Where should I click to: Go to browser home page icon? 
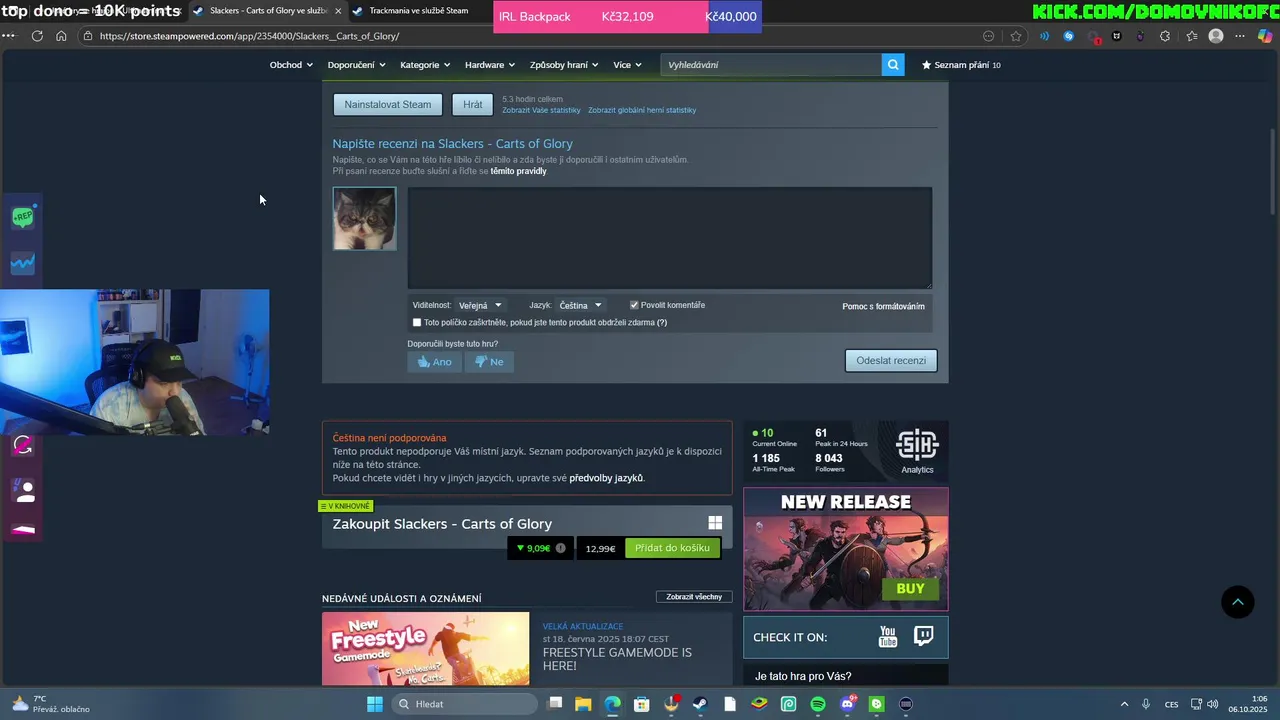(x=61, y=36)
